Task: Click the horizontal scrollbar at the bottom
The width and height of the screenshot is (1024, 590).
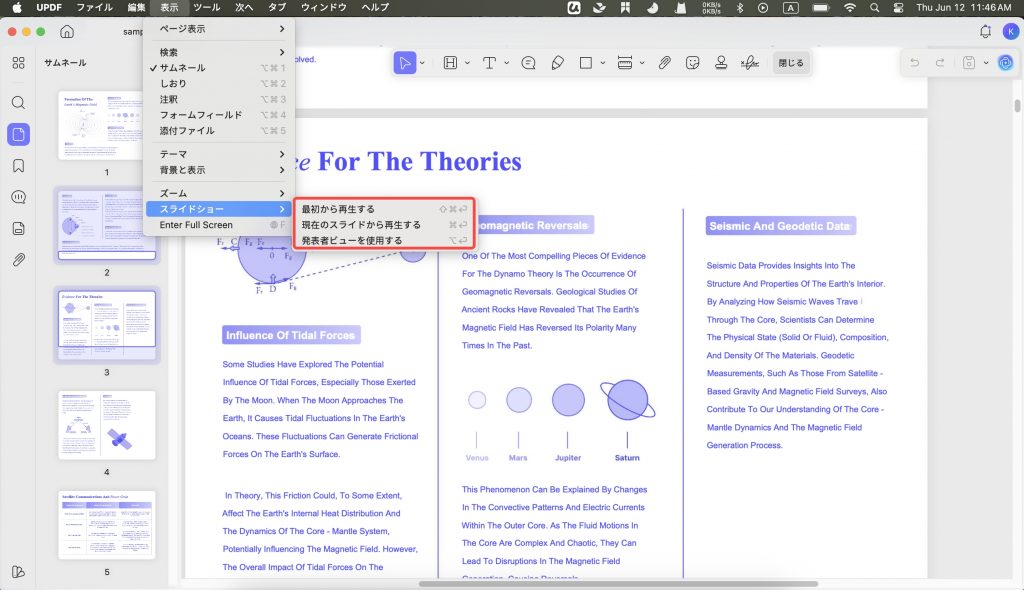Action: pos(618,583)
